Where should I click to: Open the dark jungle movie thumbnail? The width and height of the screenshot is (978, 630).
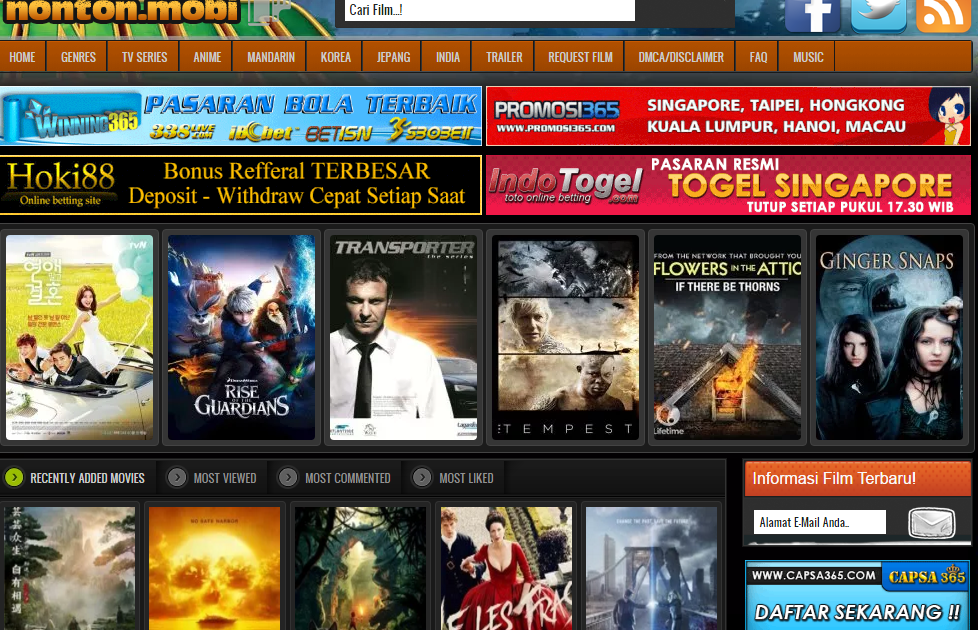coord(361,568)
